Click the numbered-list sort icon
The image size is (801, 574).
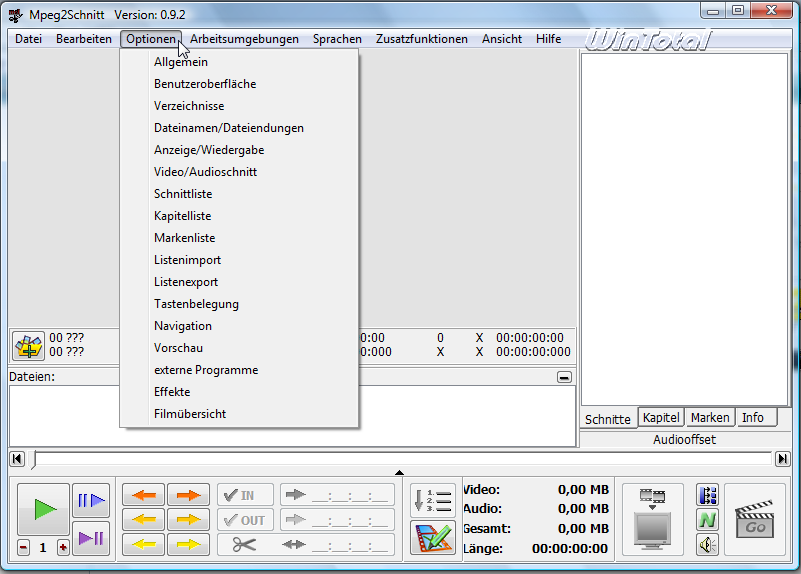pos(433,500)
